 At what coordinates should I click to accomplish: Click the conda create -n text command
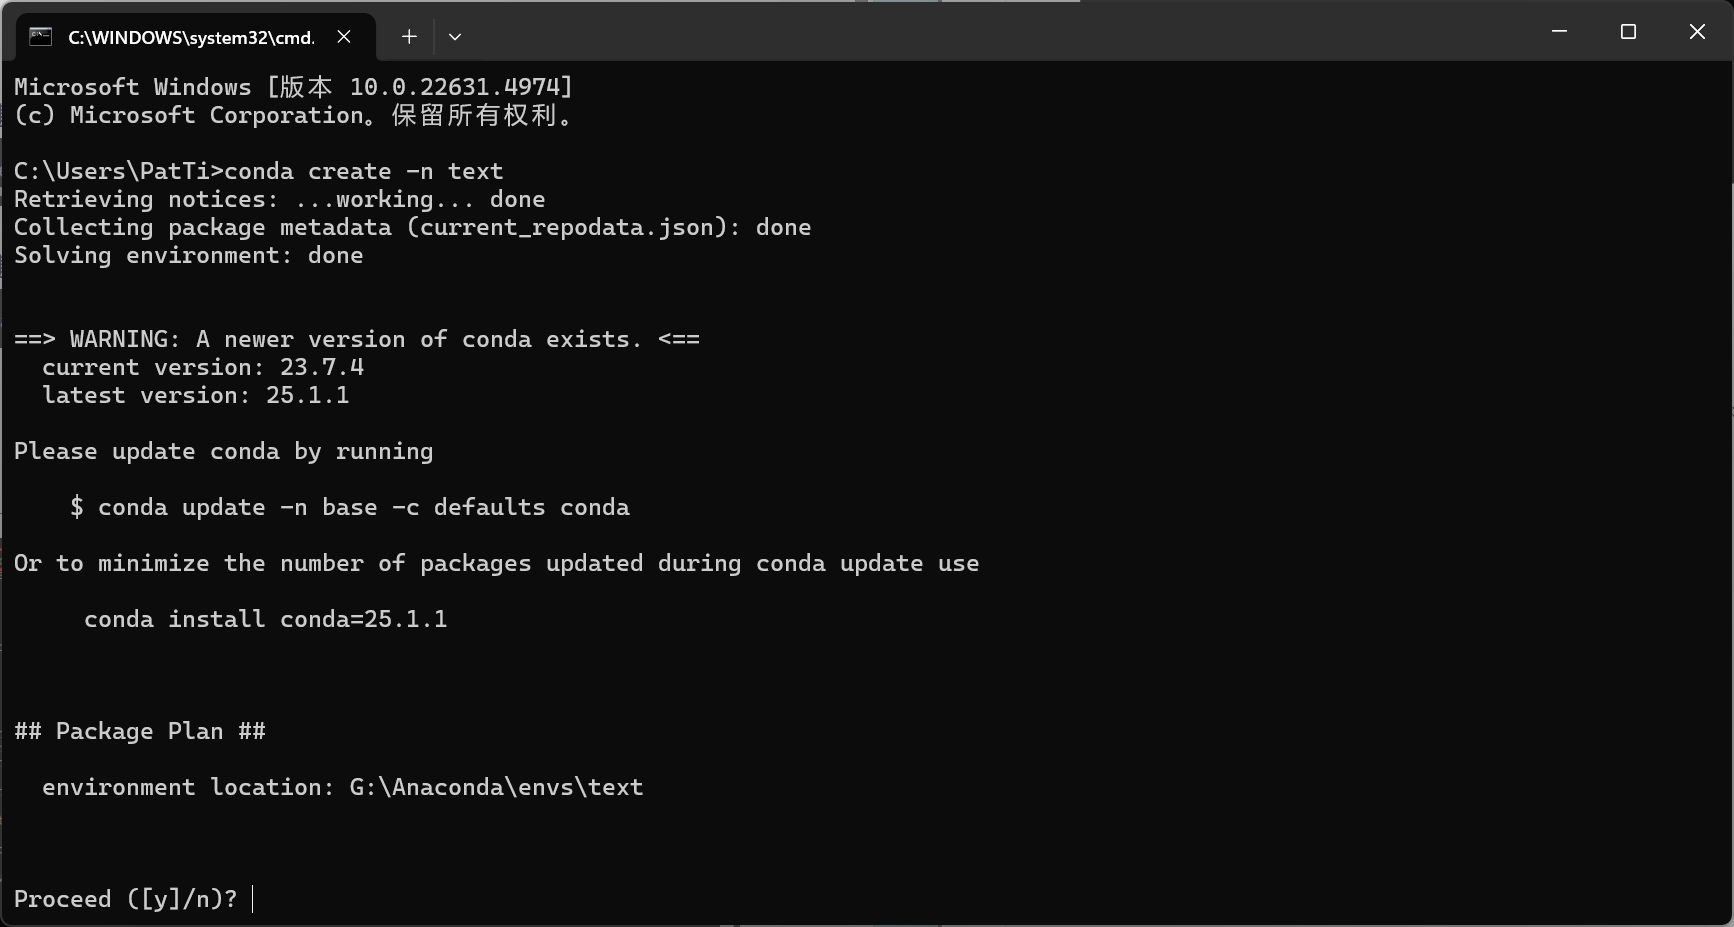pyautogui.click(x=364, y=171)
